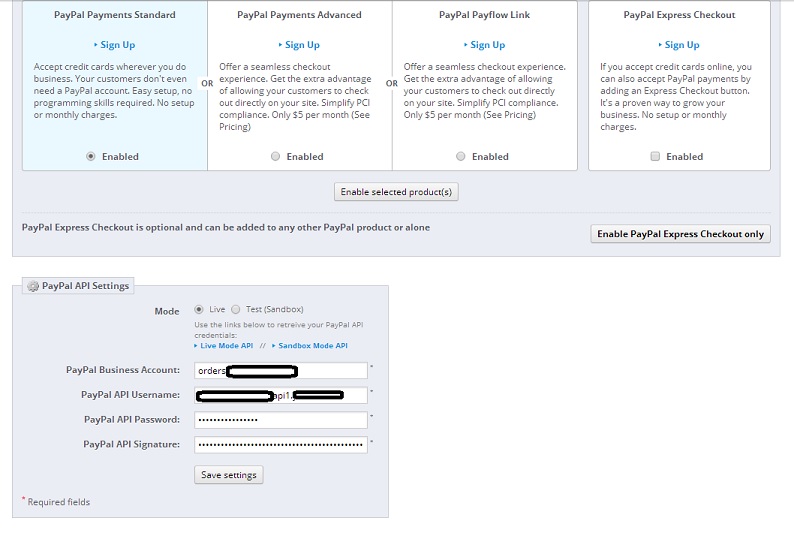Screen dimensions: 794x539
Task: Focus the PayPal API Username field
Action: pyautogui.click(x=281, y=395)
